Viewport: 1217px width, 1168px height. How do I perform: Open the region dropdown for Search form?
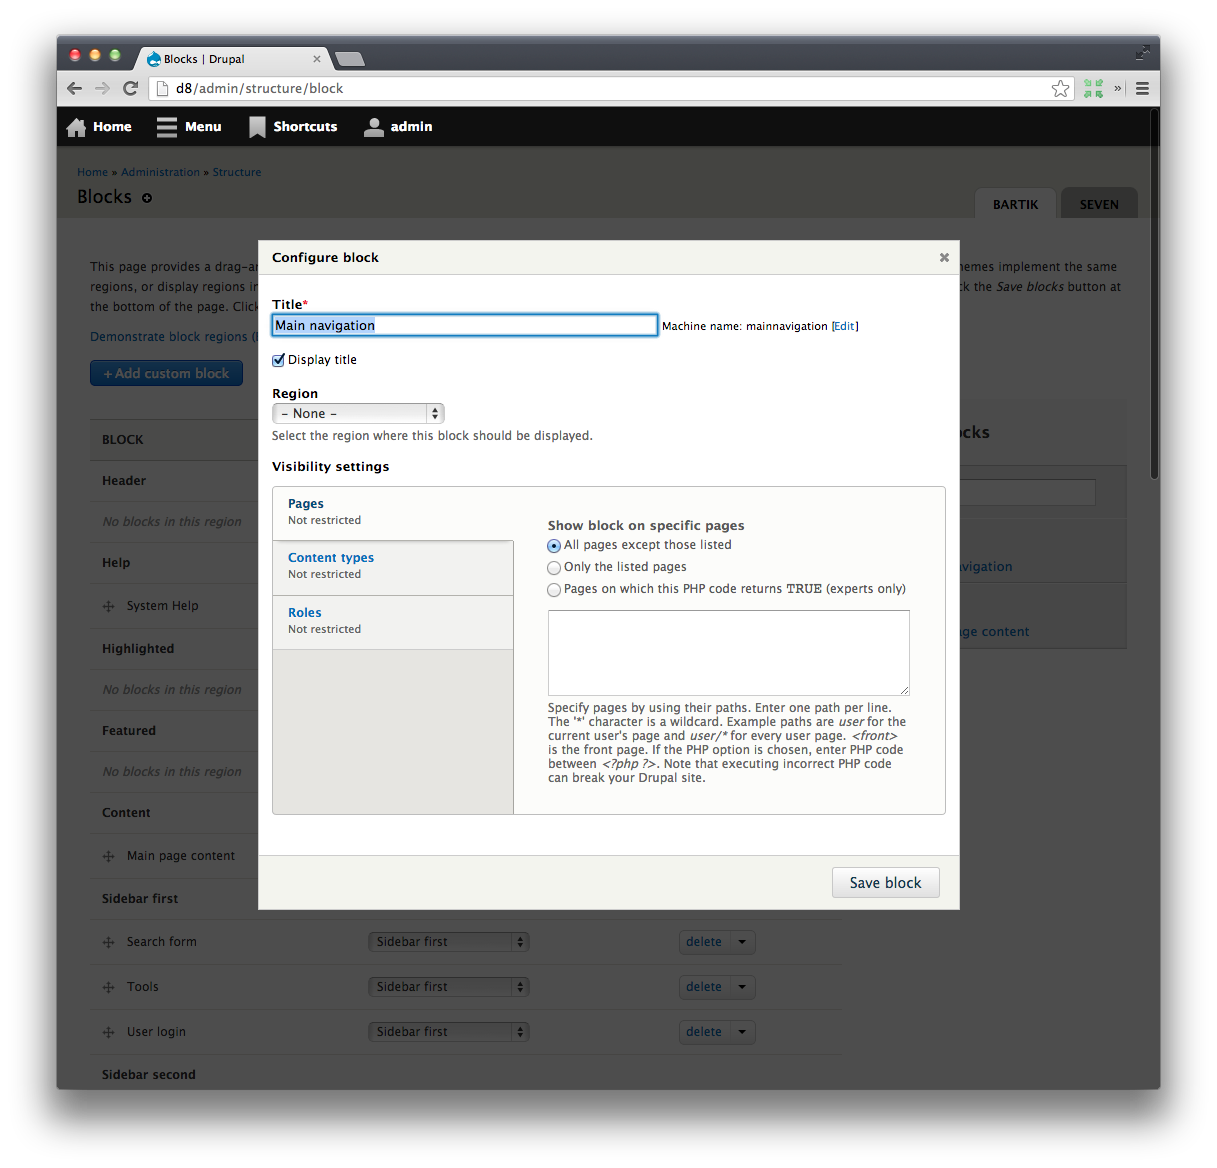coord(448,942)
